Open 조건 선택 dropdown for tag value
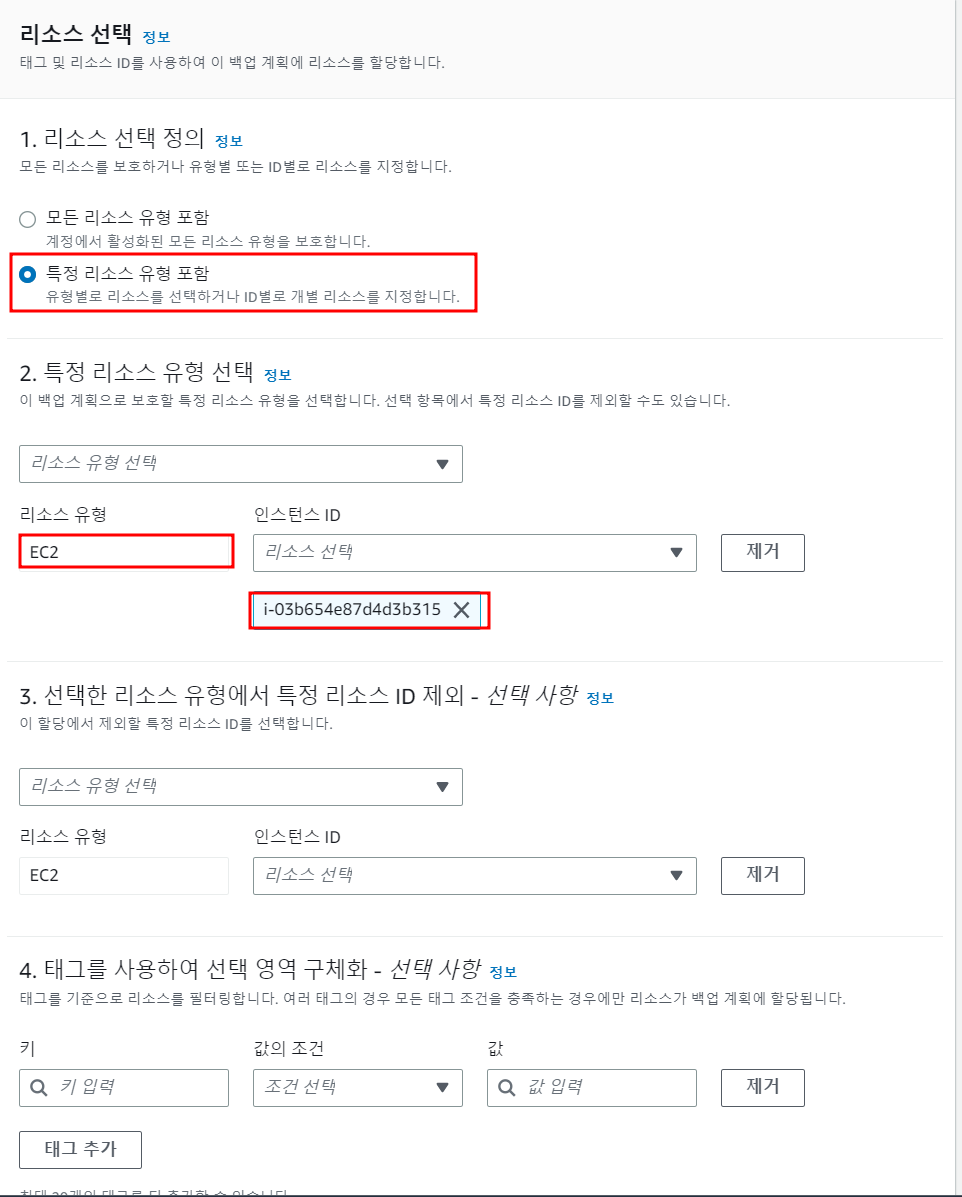 [358, 1088]
